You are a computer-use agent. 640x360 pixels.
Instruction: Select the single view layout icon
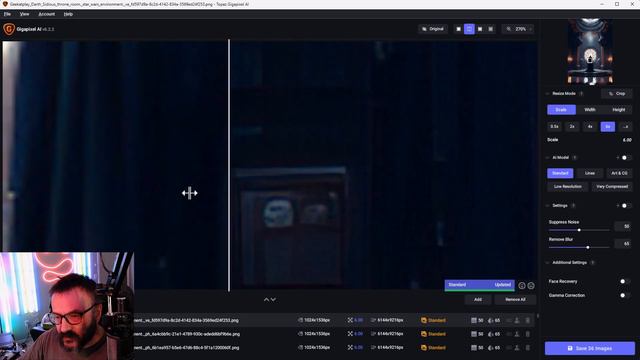(x=458, y=29)
